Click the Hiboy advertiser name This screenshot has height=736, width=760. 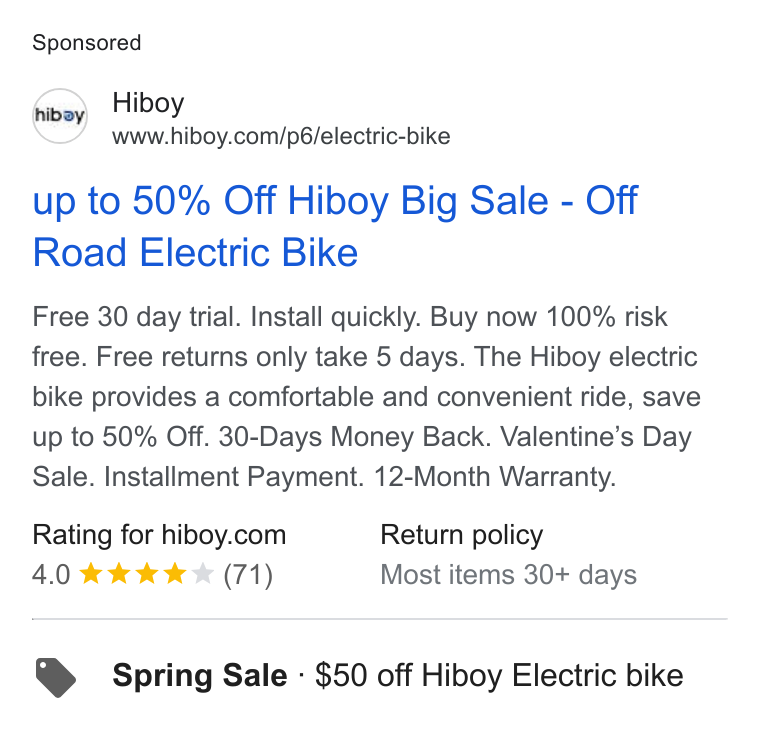pyautogui.click(x=148, y=103)
